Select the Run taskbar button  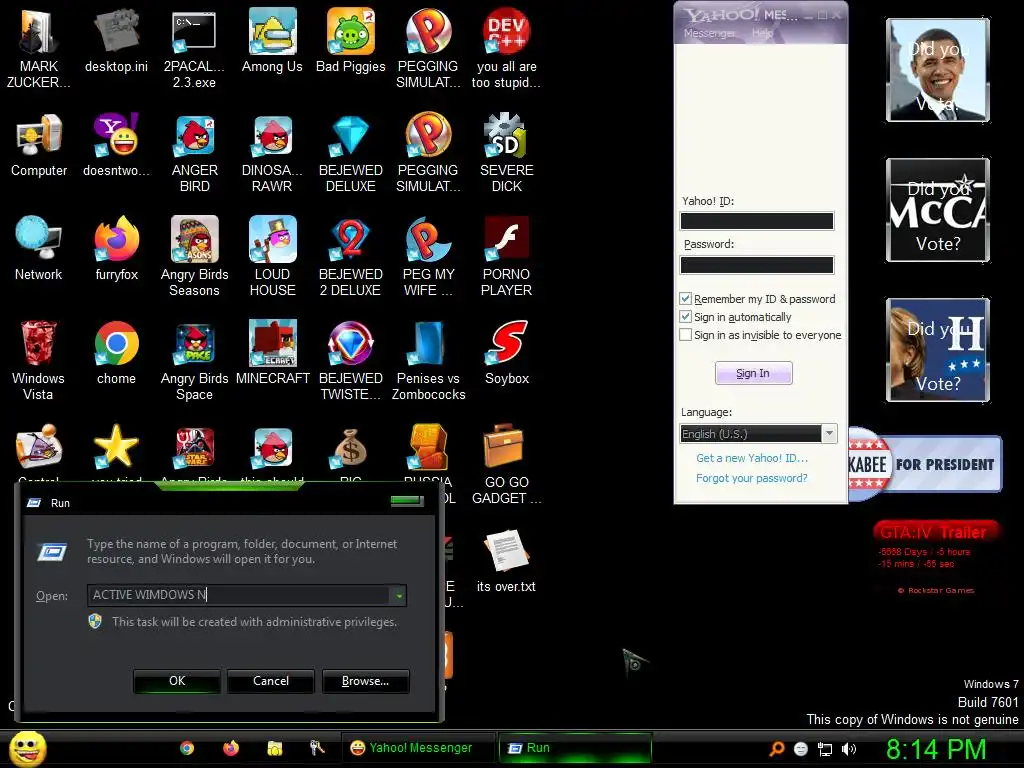point(576,748)
